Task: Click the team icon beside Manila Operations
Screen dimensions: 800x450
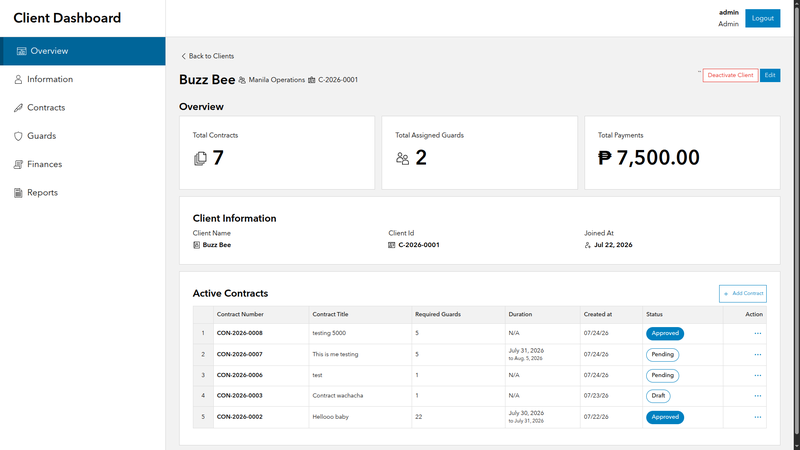Action: [x=242, y=80]
